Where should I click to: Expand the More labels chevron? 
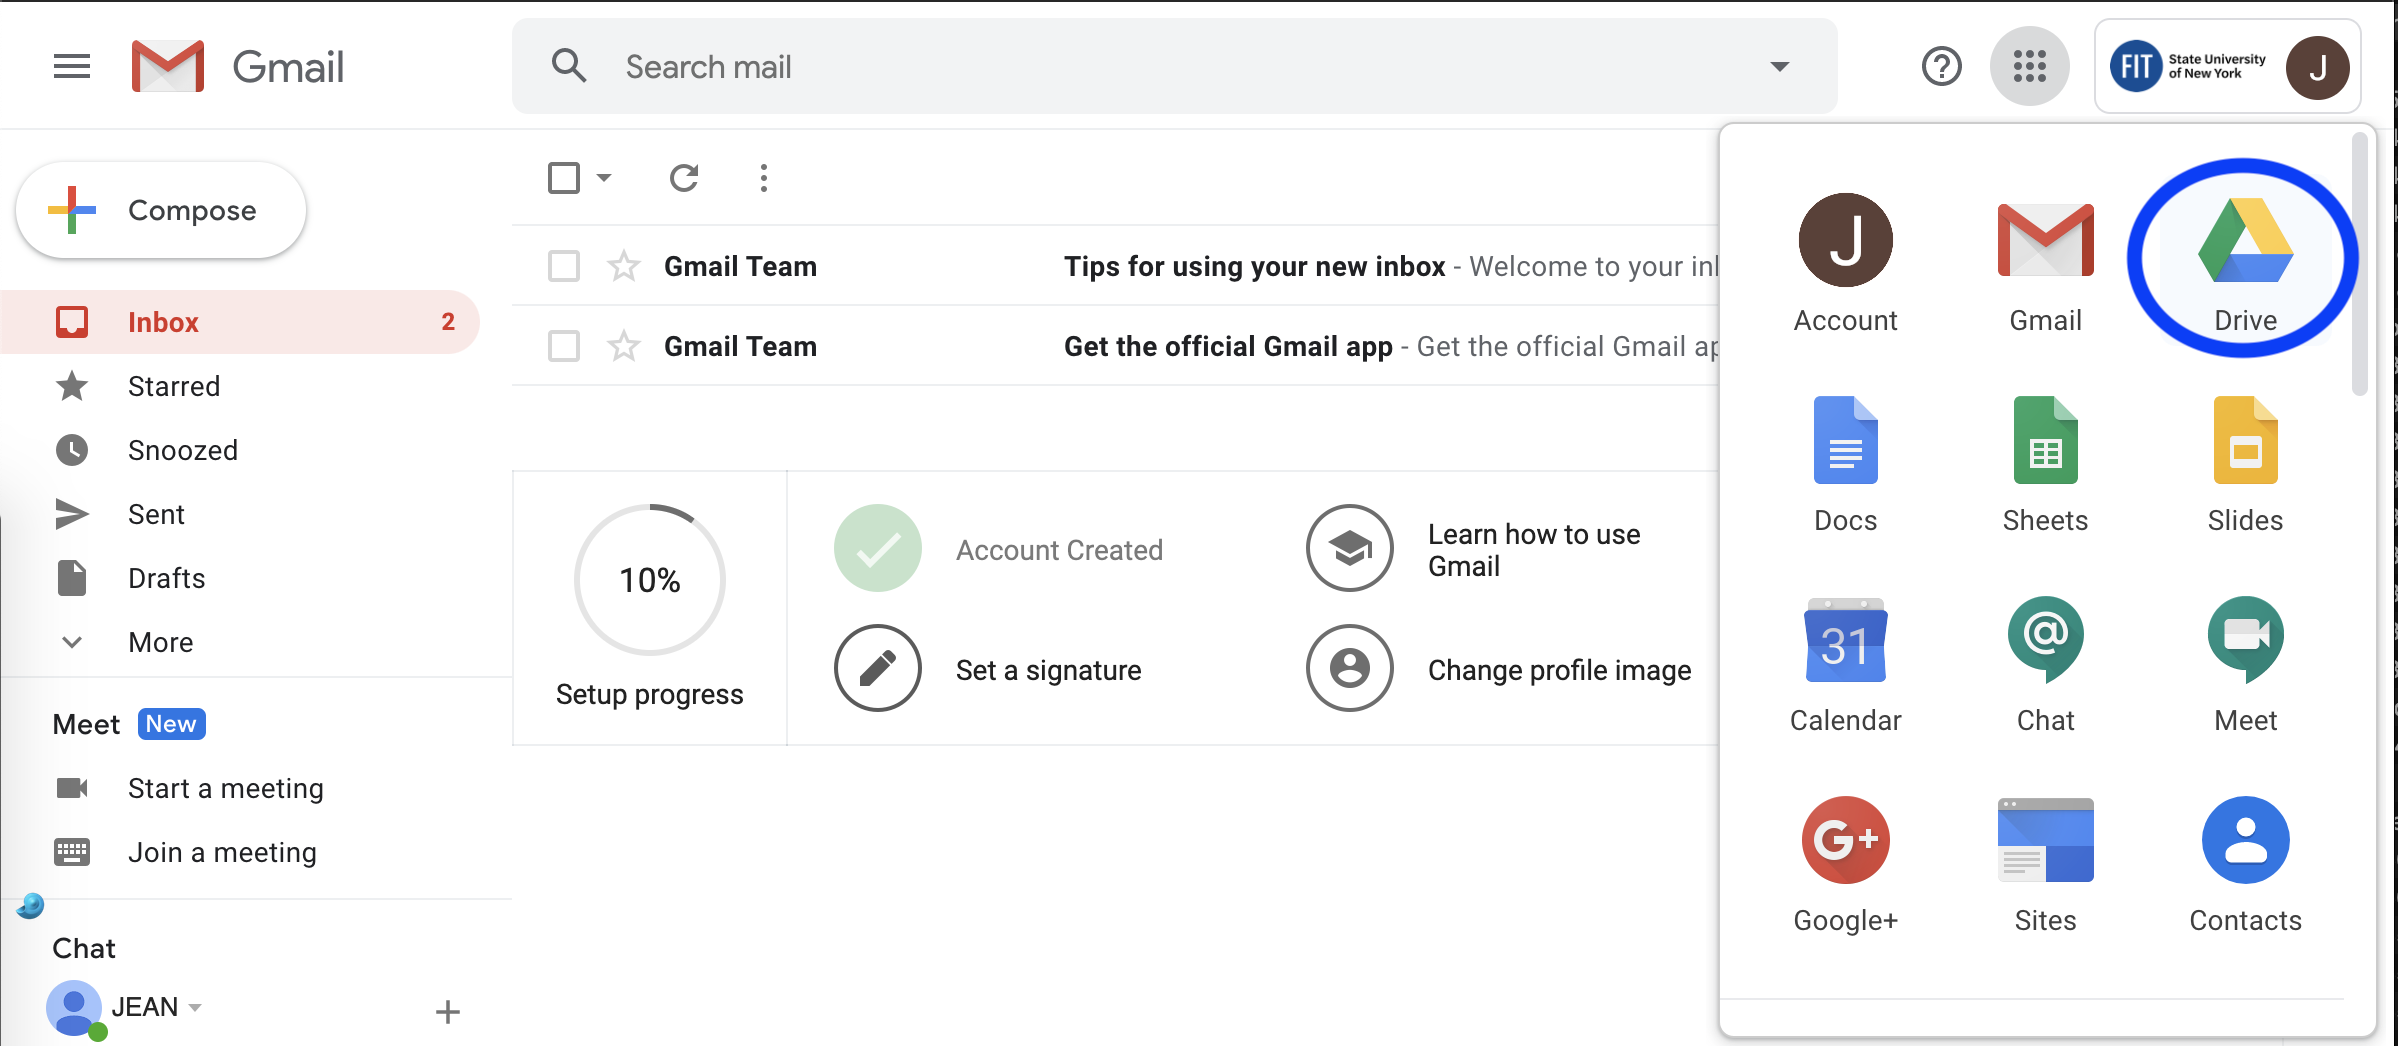pos(72,642)
